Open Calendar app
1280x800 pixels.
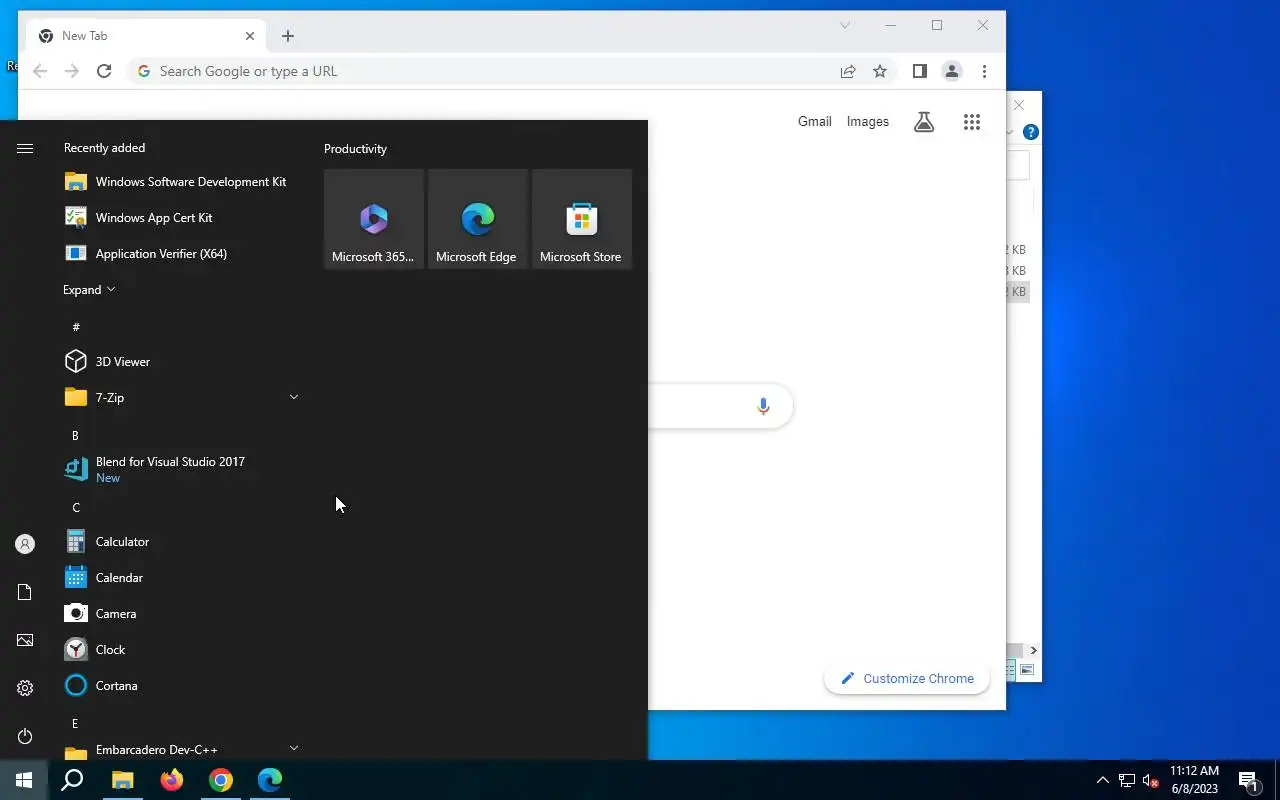pos(180,578)
